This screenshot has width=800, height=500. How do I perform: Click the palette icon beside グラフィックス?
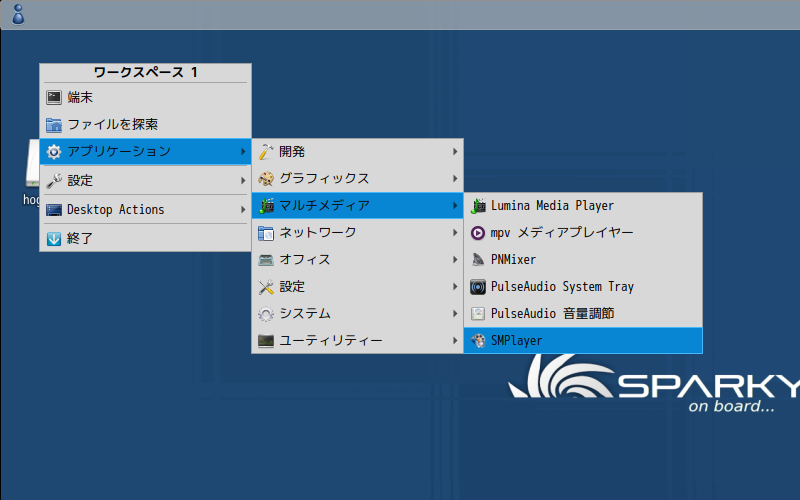pos(266,179)
